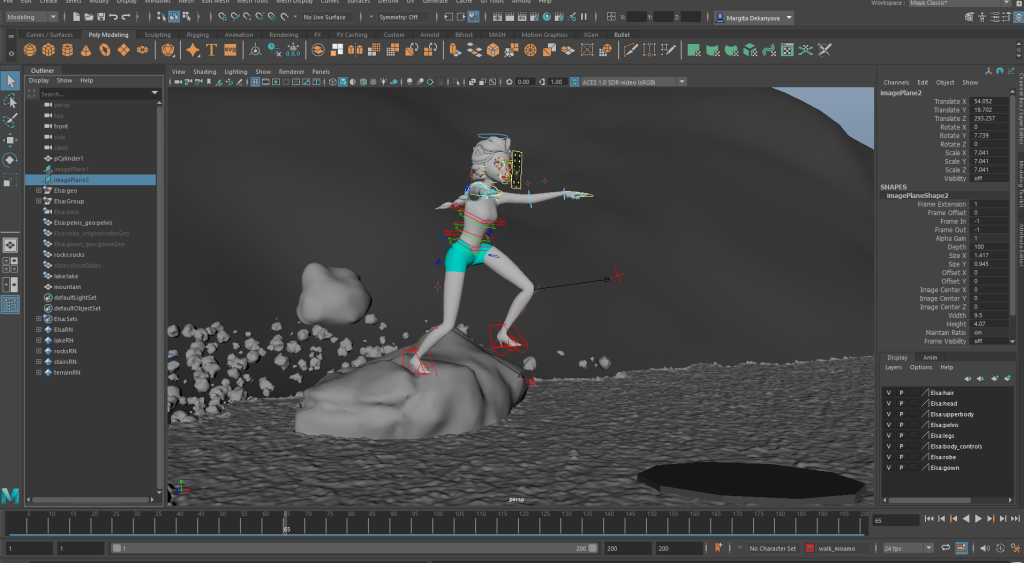Go to start of playback range

(929, 519)
